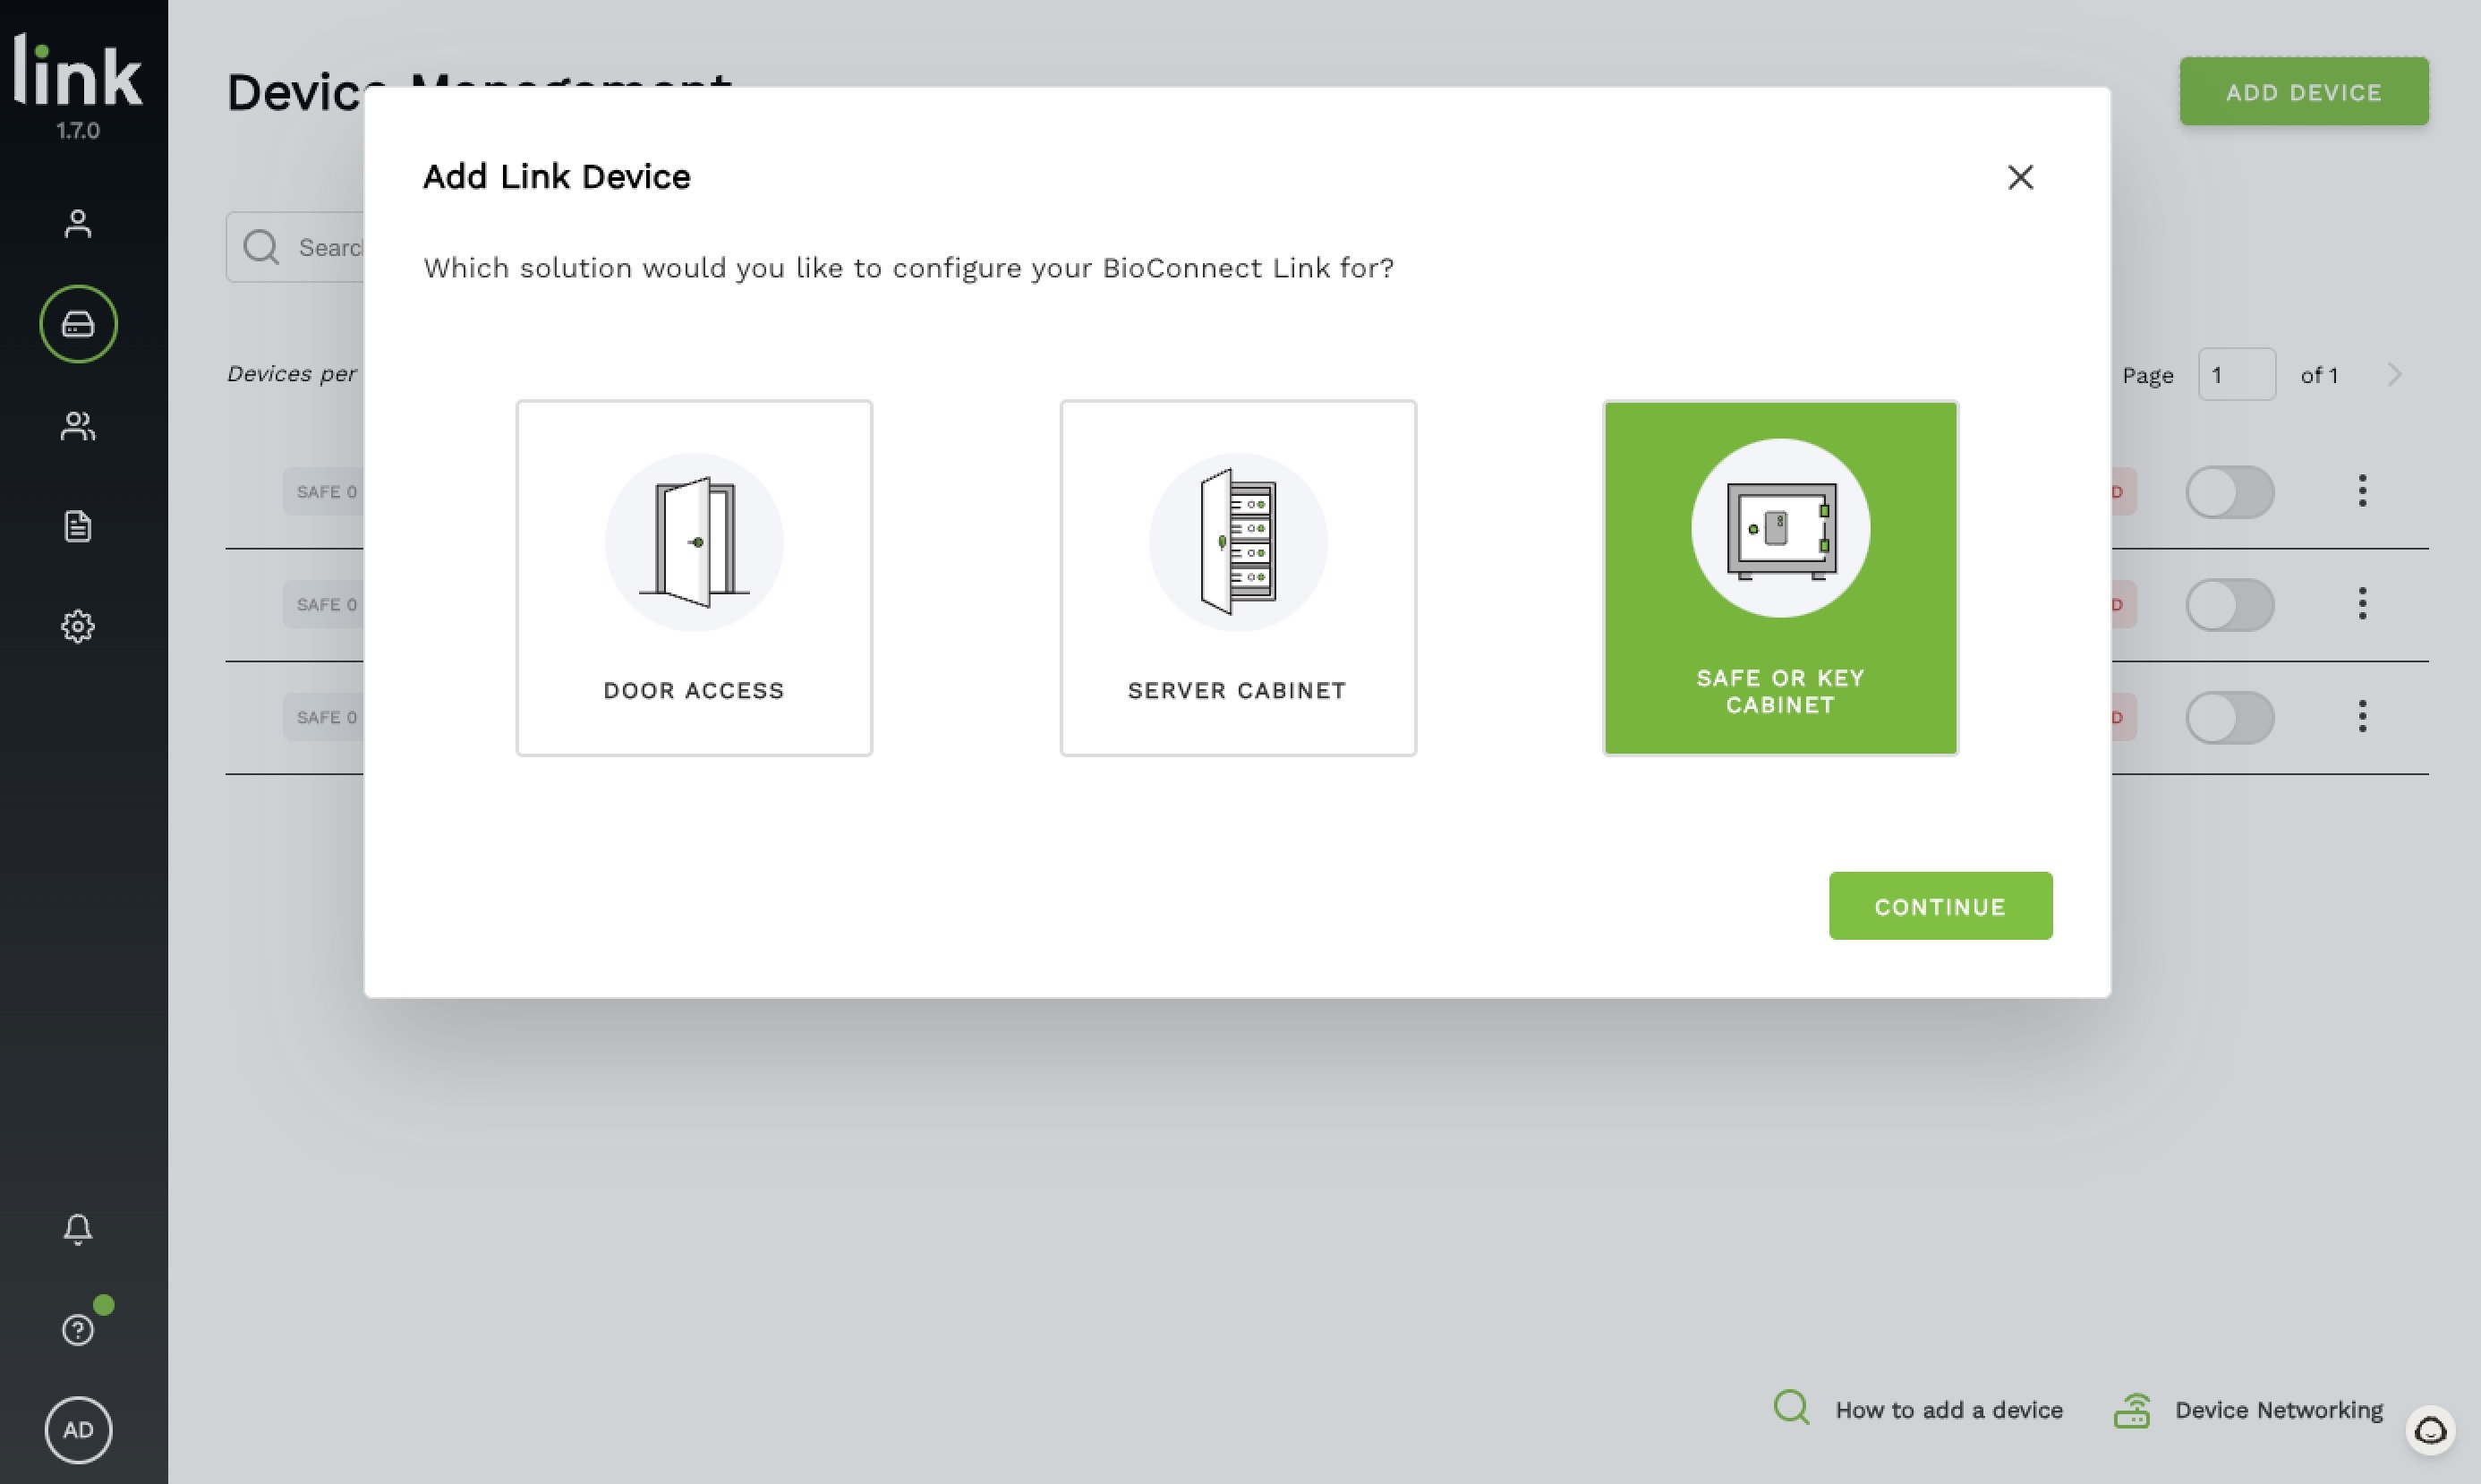
Task: Toggle the second device row switch
Action: 2230,605
